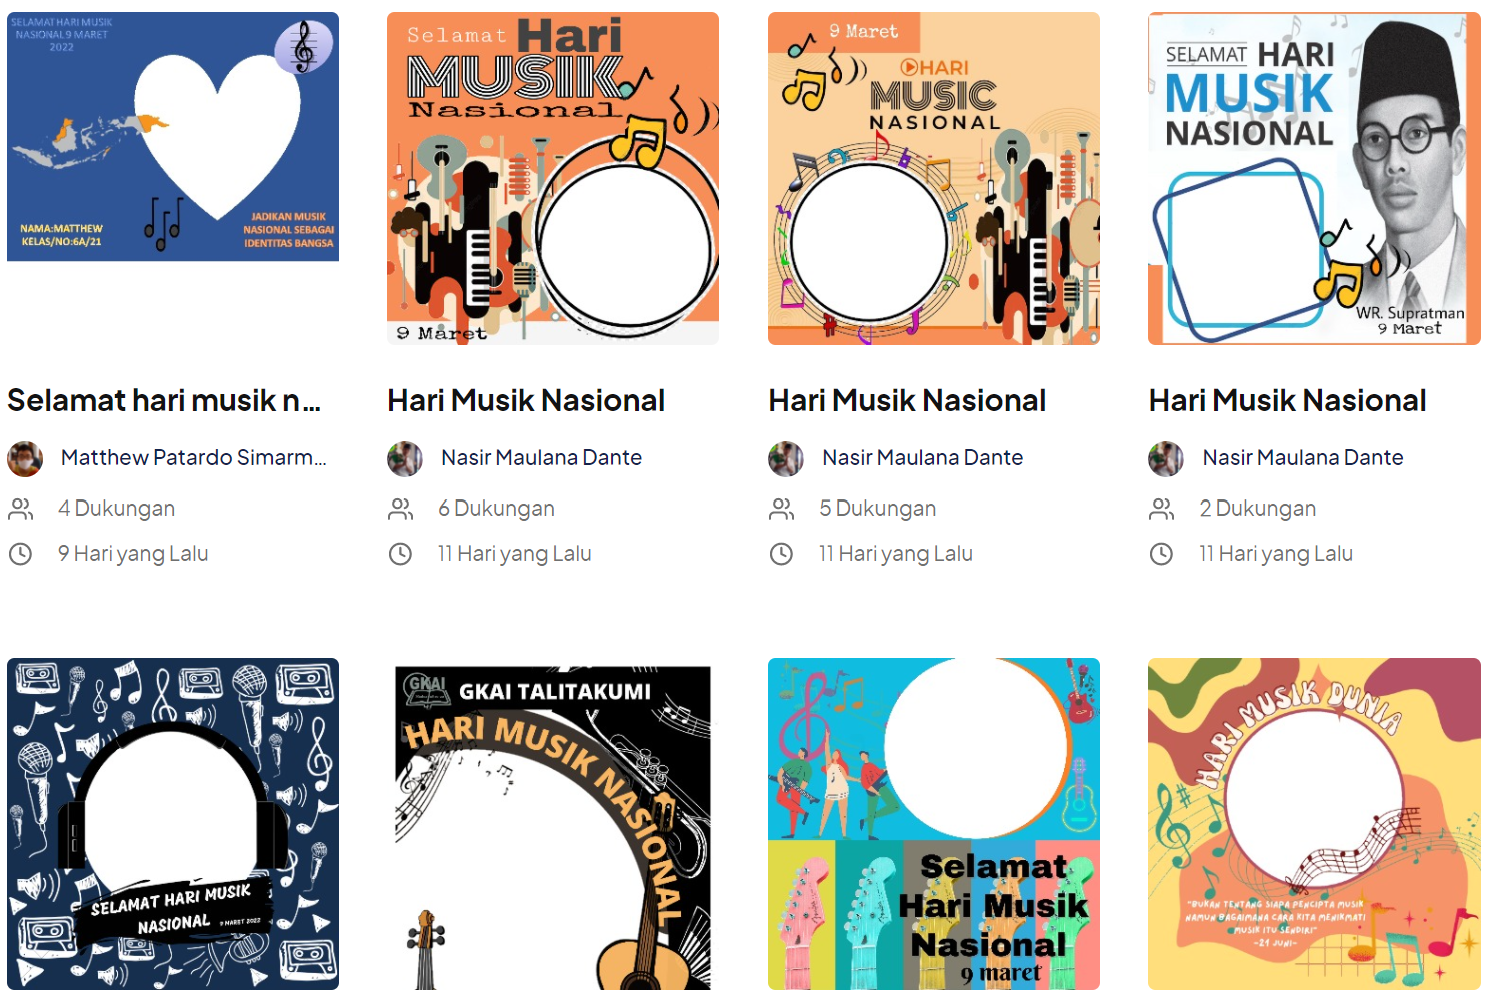The height and width of the screenshot is (998, 1490).
Task: Open orange 'Selamat Hari Musik Nasional' thumbnail
Action: coord(553,178)
